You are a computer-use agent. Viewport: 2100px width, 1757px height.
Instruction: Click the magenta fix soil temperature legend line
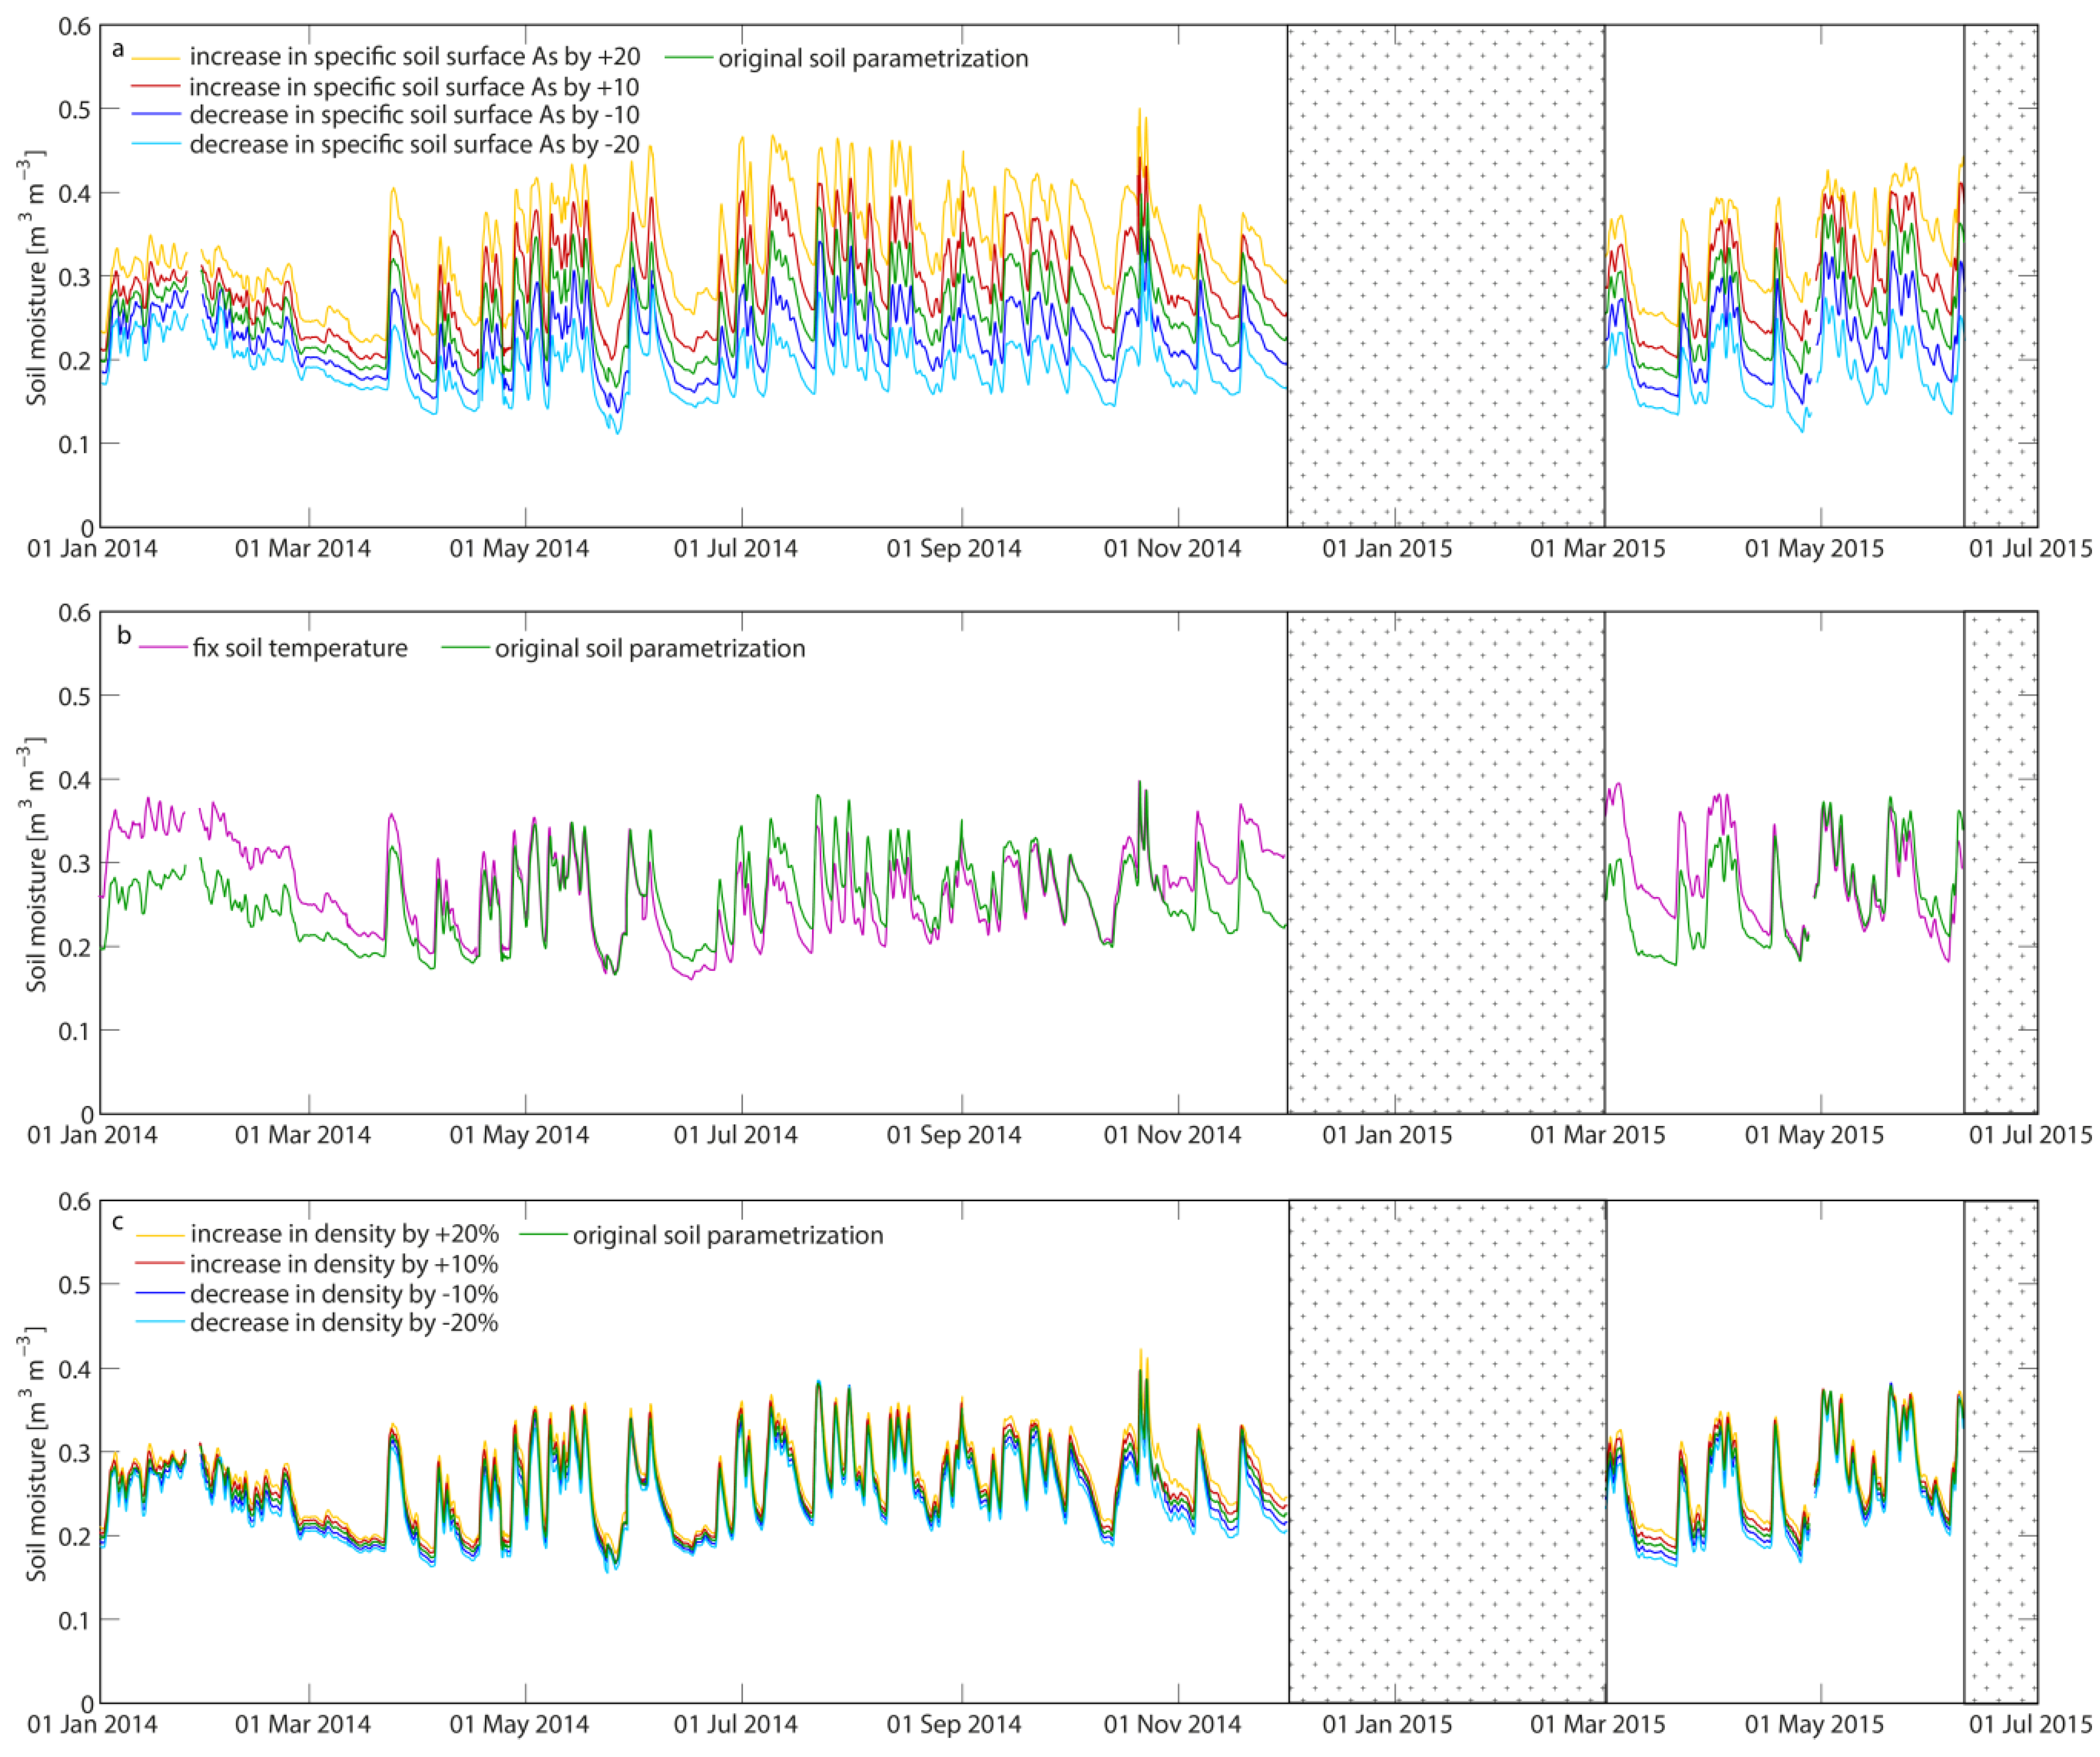coord(163,648)
